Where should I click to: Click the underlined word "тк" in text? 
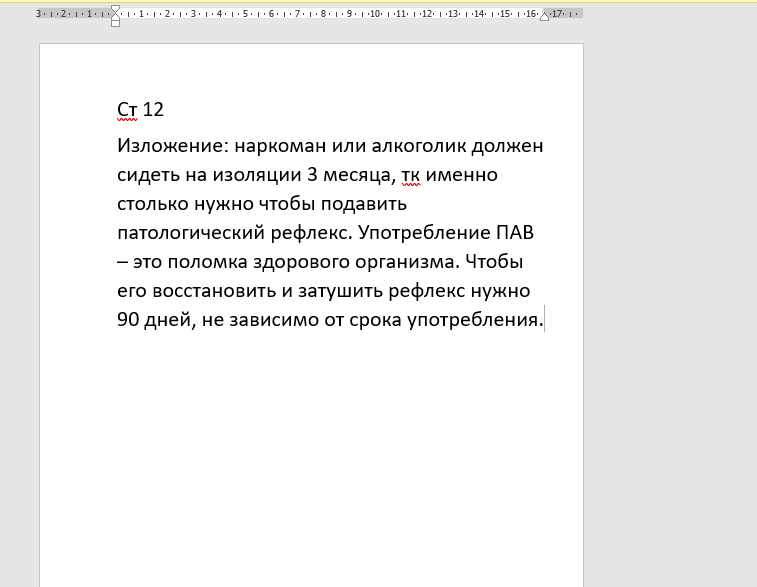tap(411, 176)
